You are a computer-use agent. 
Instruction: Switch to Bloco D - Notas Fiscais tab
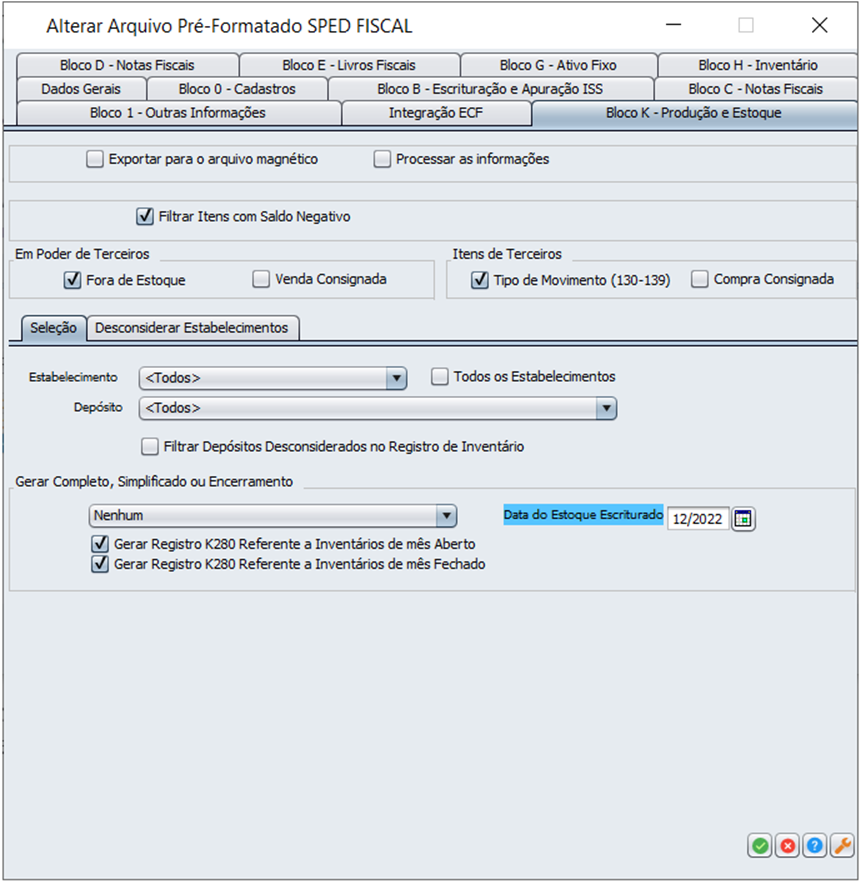click(127, 65)
